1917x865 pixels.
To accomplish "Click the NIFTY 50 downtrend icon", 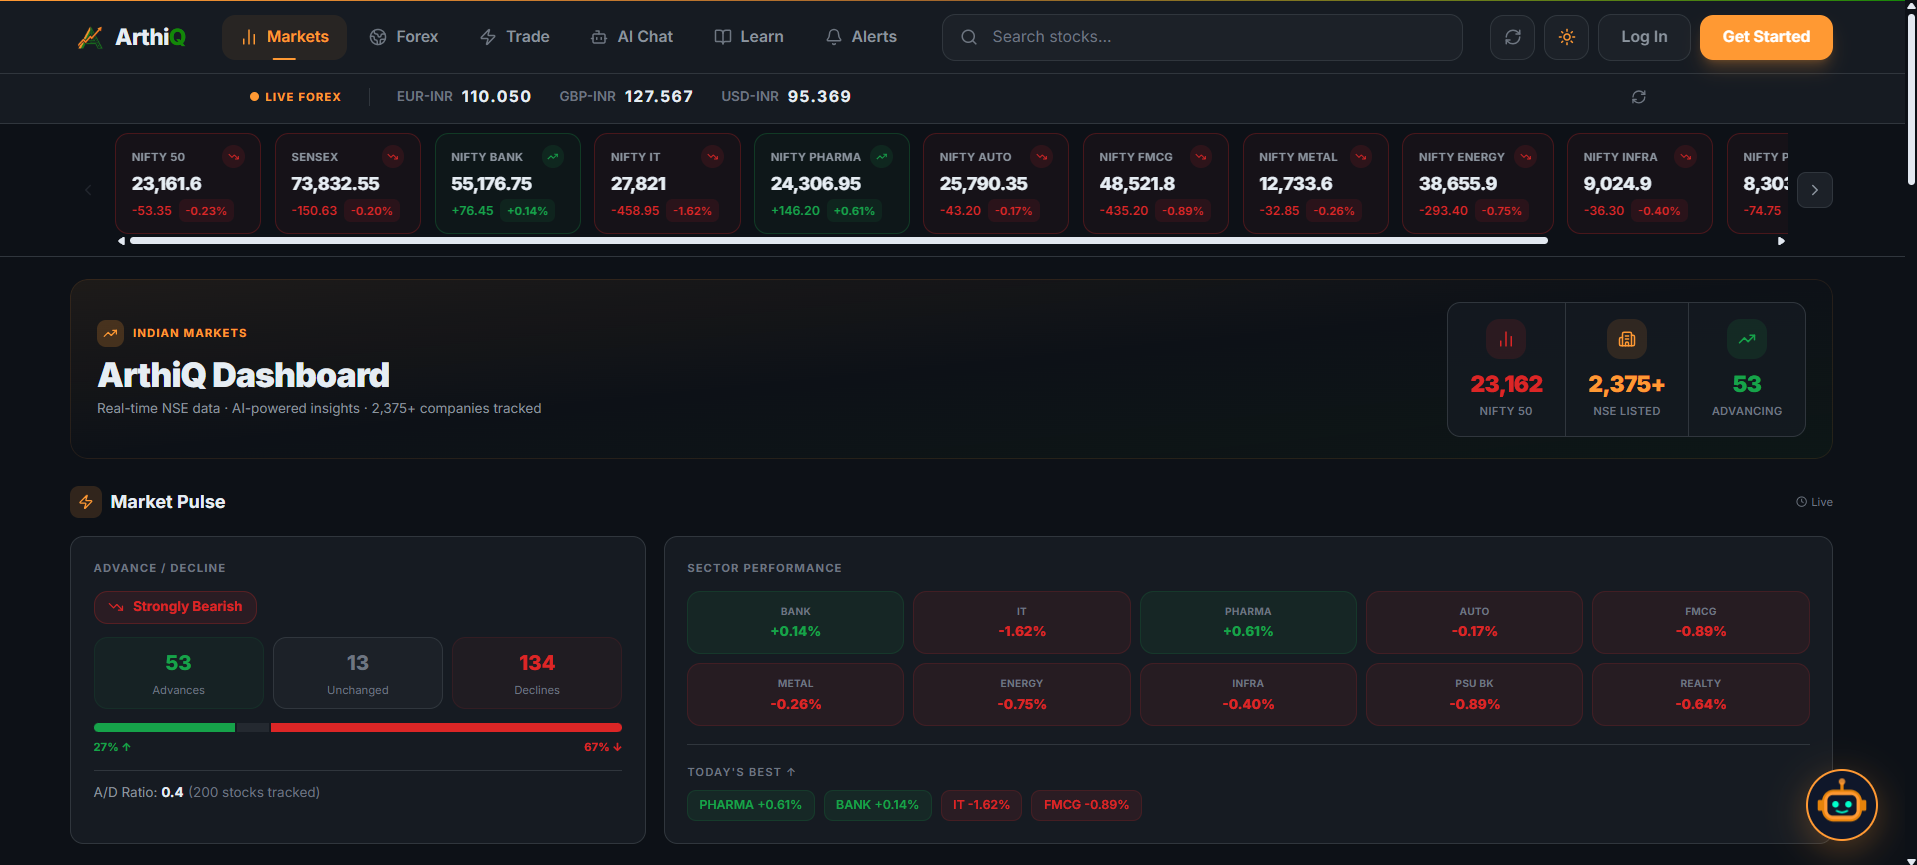I will [x=234, y=157].
